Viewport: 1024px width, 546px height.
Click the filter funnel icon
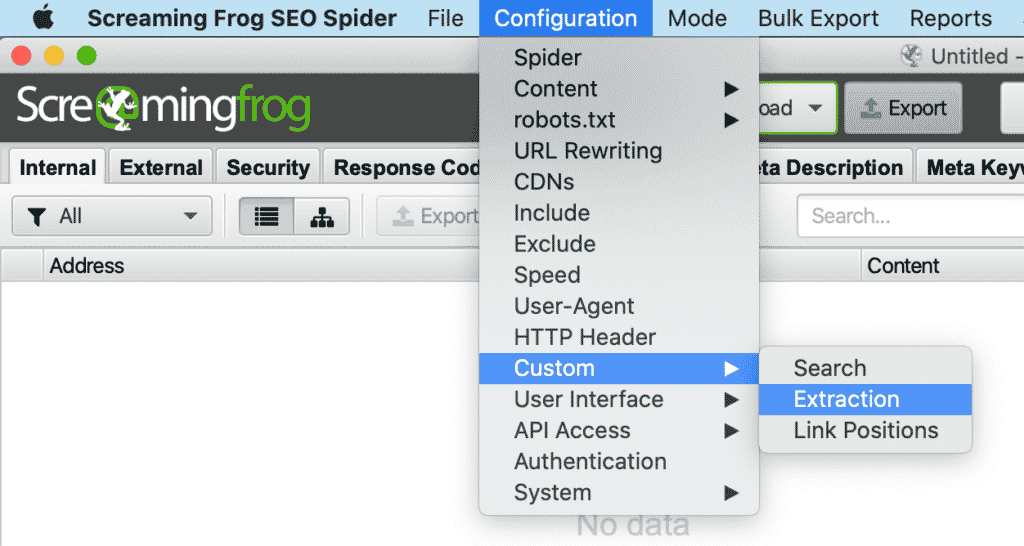point(37,216)
